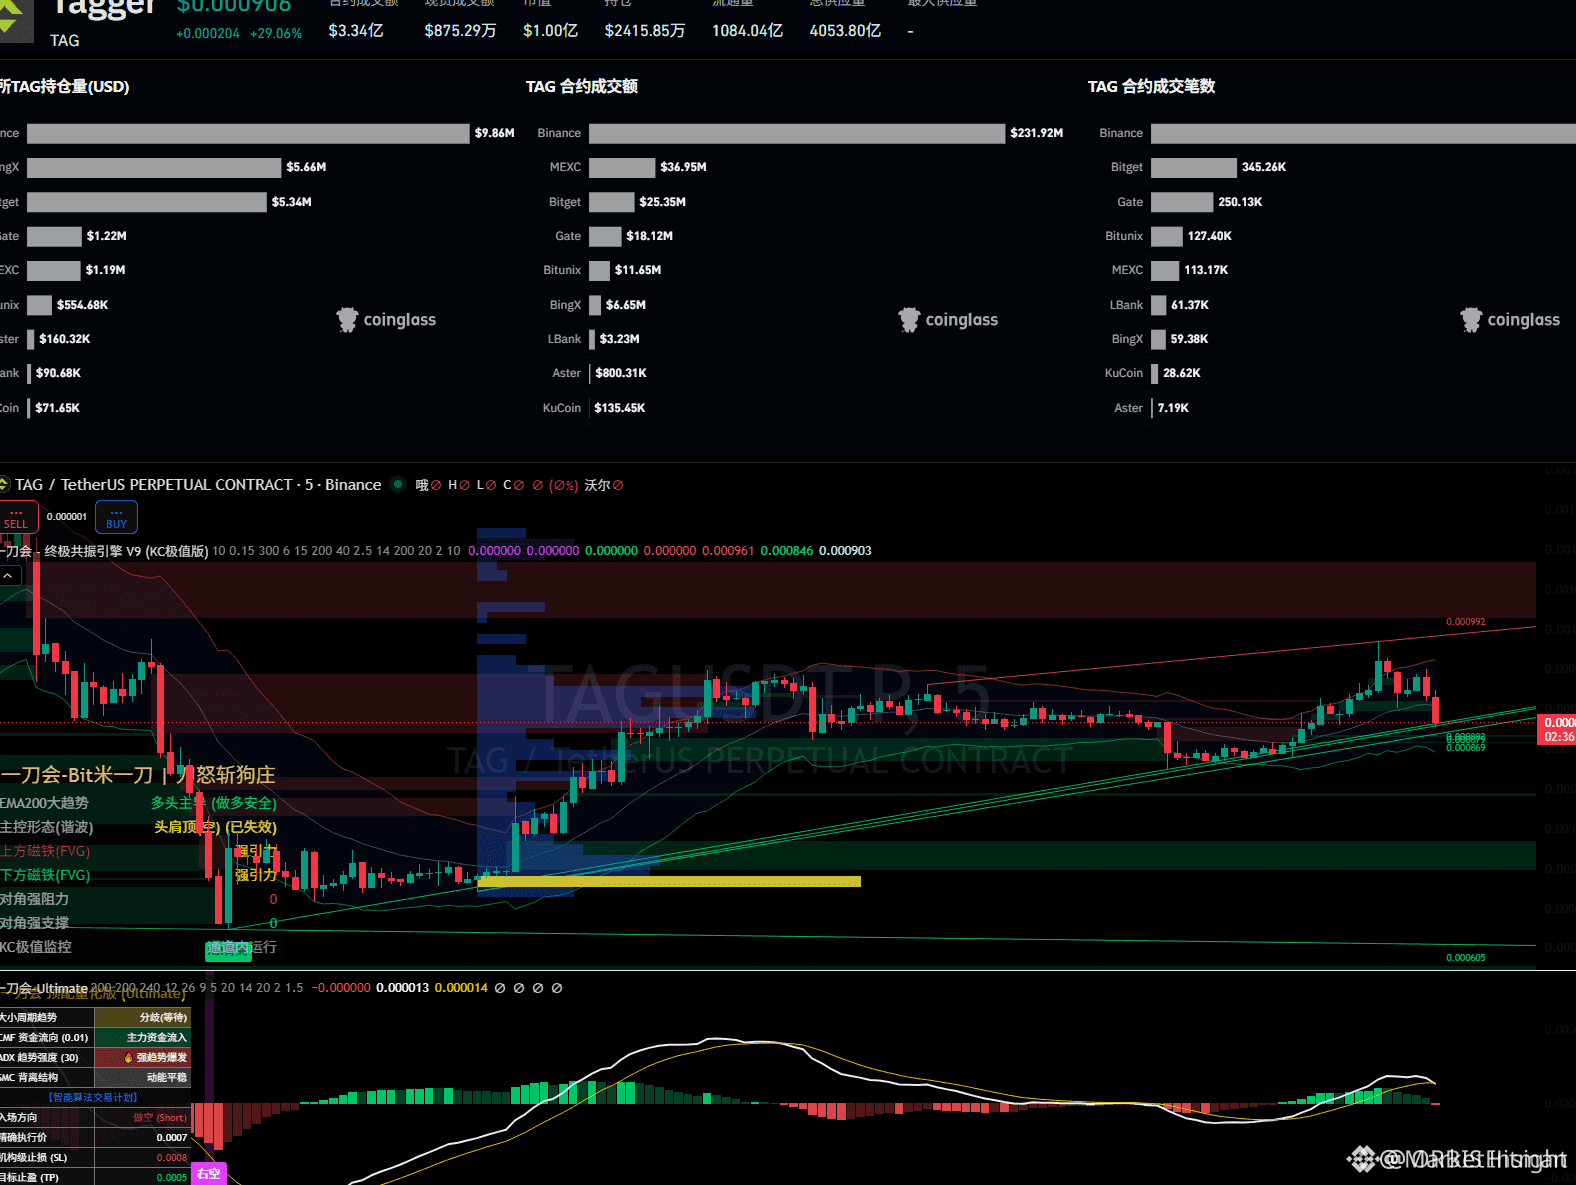This screenshot has height=1185, width=1576.
Task: Click the $36.95M volume value
Action: [x=683, y=167]
